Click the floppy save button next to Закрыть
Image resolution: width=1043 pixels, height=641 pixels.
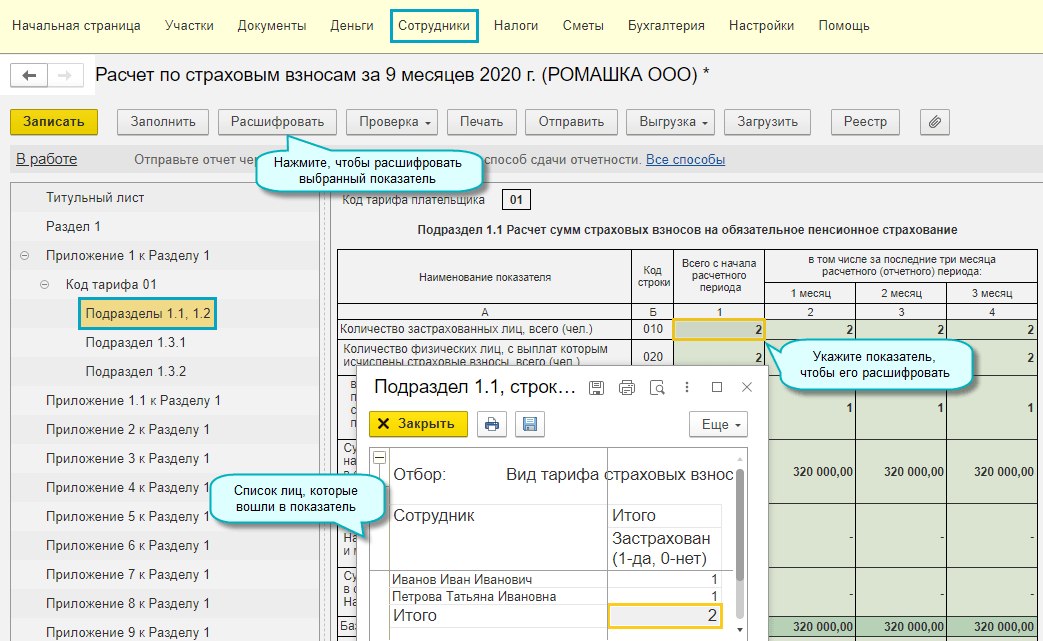pos(530,424)
